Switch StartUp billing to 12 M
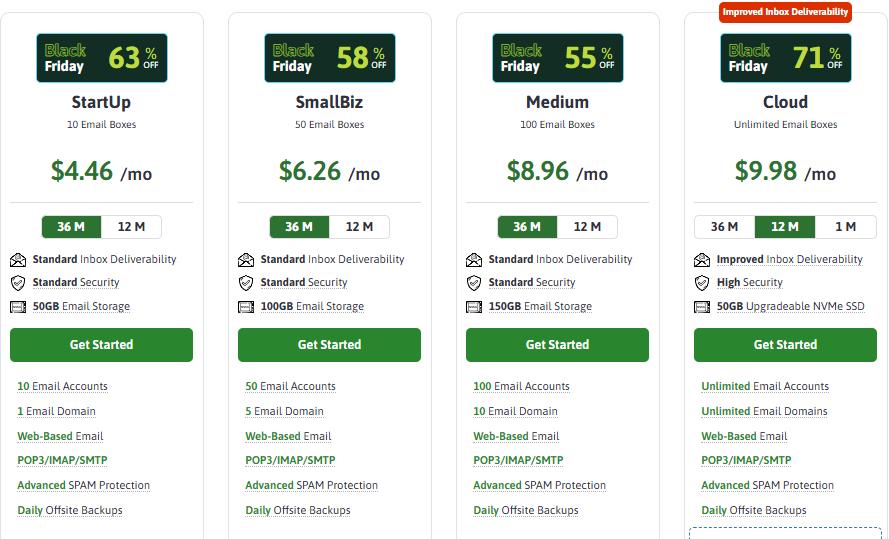 (131, 227)
